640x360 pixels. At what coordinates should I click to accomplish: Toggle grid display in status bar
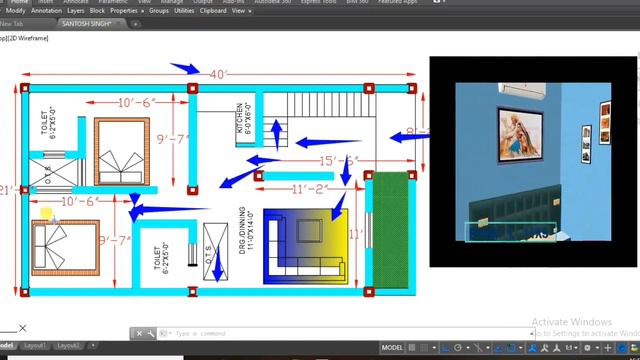[x=412, y=348]
